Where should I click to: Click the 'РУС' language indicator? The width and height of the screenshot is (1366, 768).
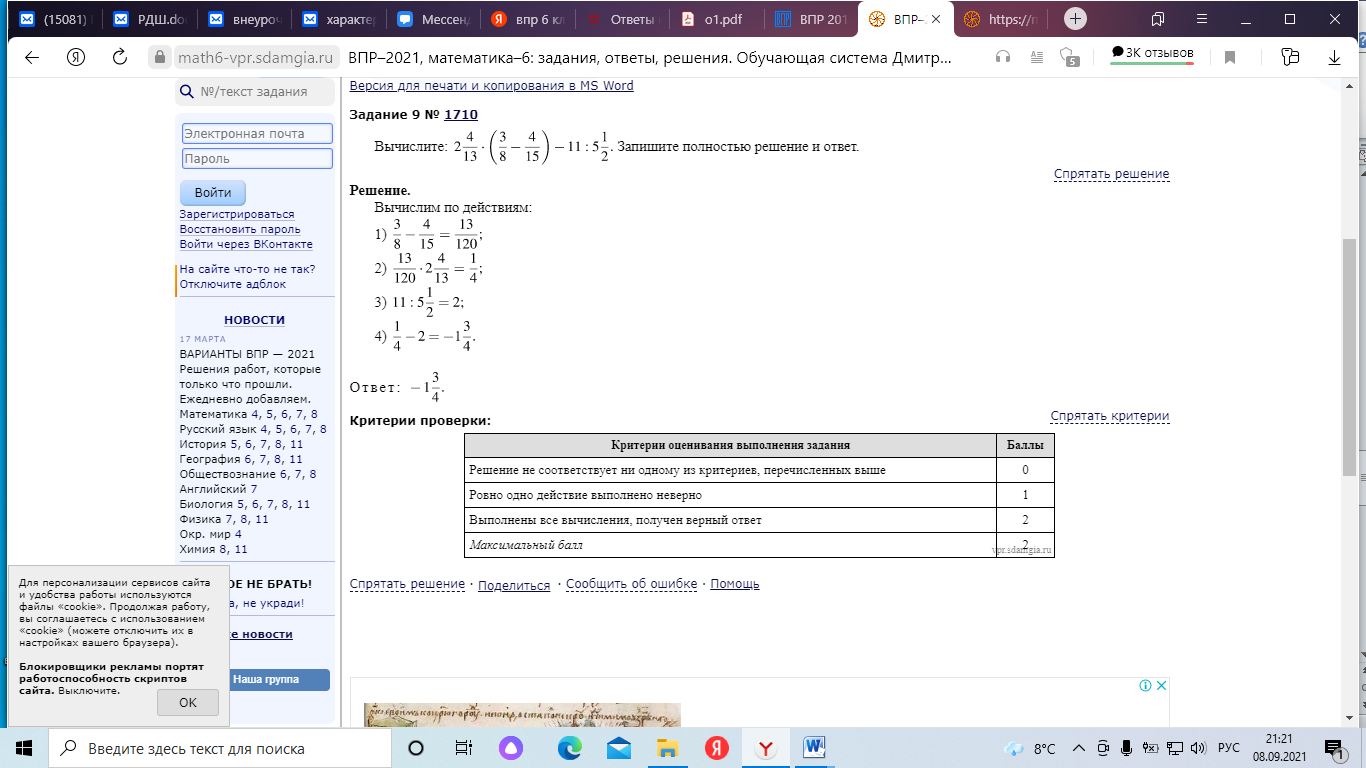(x=1228, y=748)
